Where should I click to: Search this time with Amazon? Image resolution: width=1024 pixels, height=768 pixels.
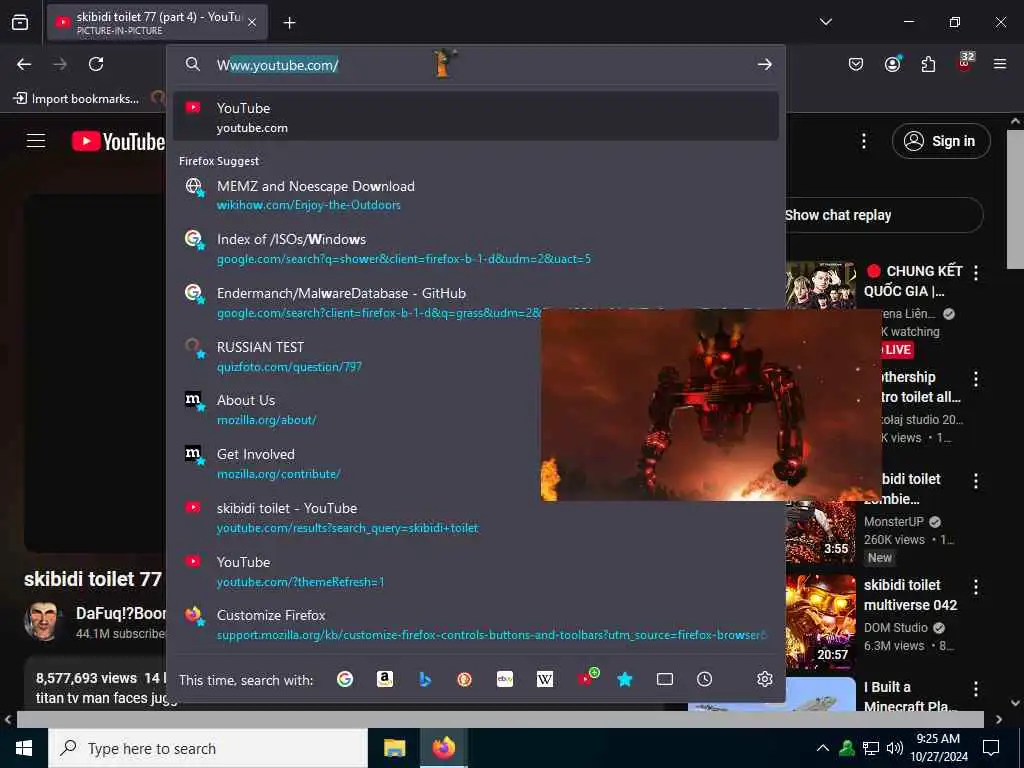click(x=385, y=679)
